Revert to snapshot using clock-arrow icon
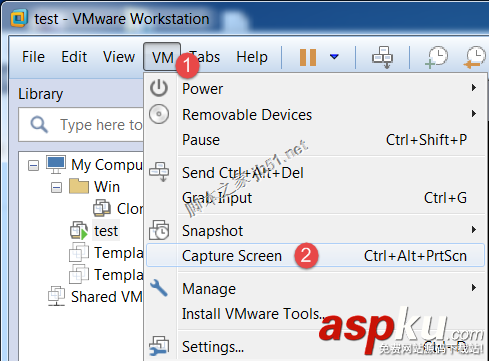The image size is (489, 361). (475, 57)
